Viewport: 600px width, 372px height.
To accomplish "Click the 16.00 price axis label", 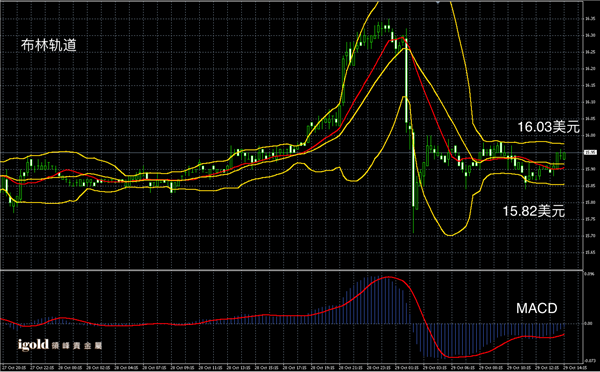I will (590, 135).
